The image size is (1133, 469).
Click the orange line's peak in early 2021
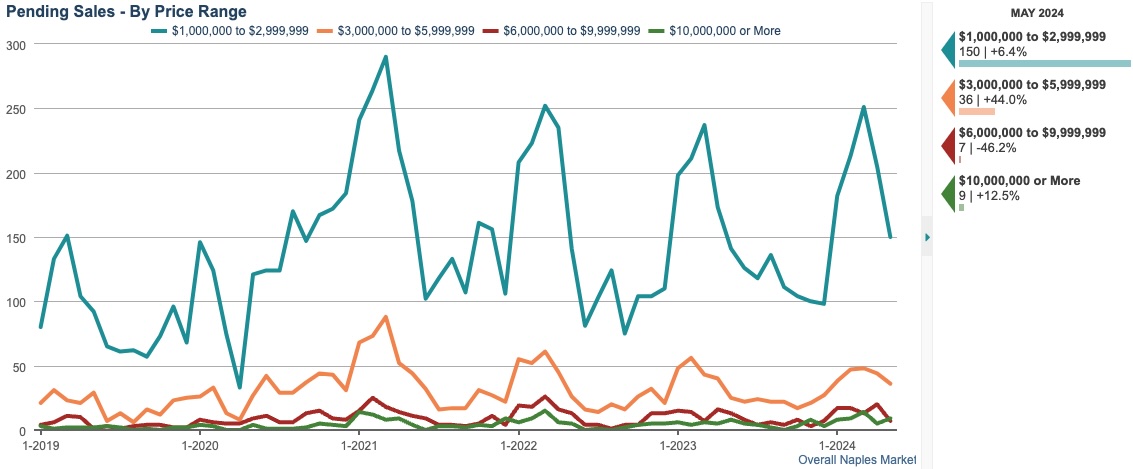(x=386, y=317)
